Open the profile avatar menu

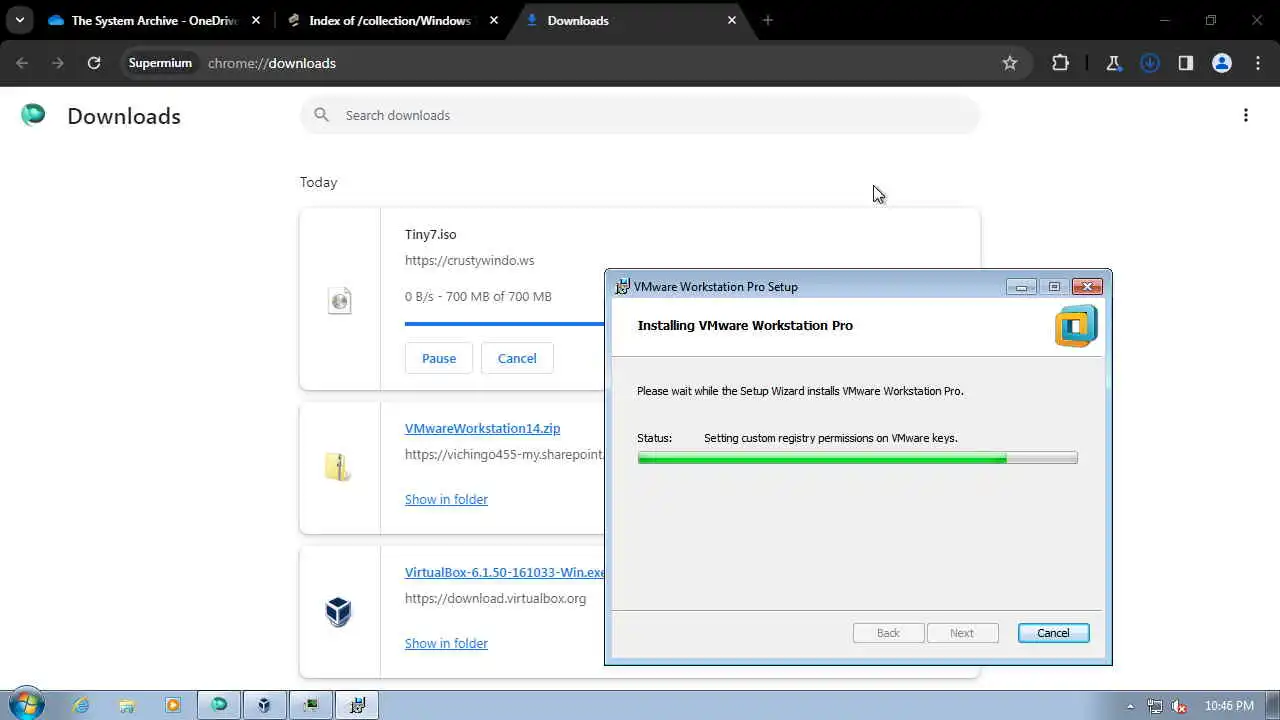pyautogui.click(x=1222, y=63)
